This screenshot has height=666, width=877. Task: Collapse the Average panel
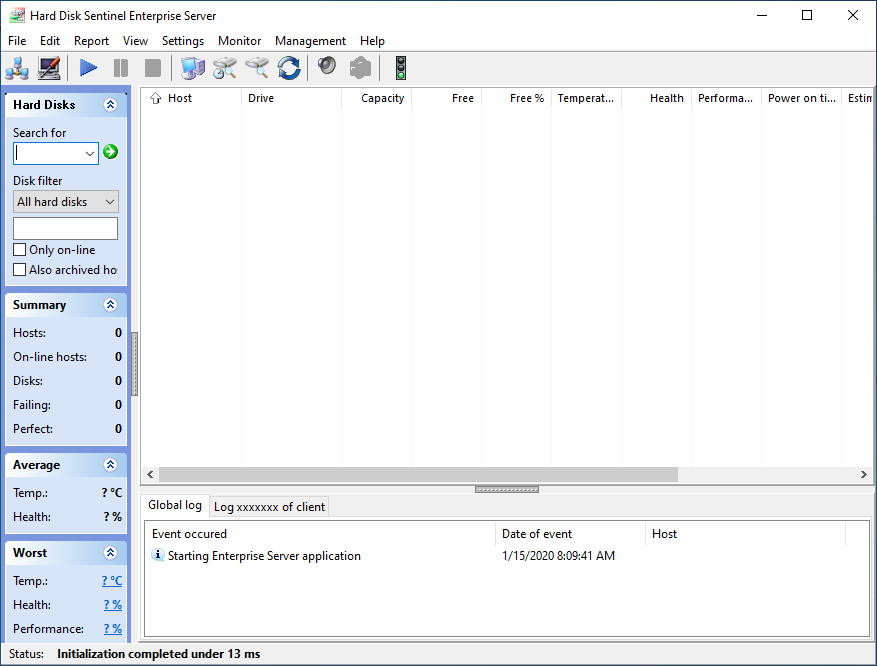pyautogui.click(x=110, y=464)
